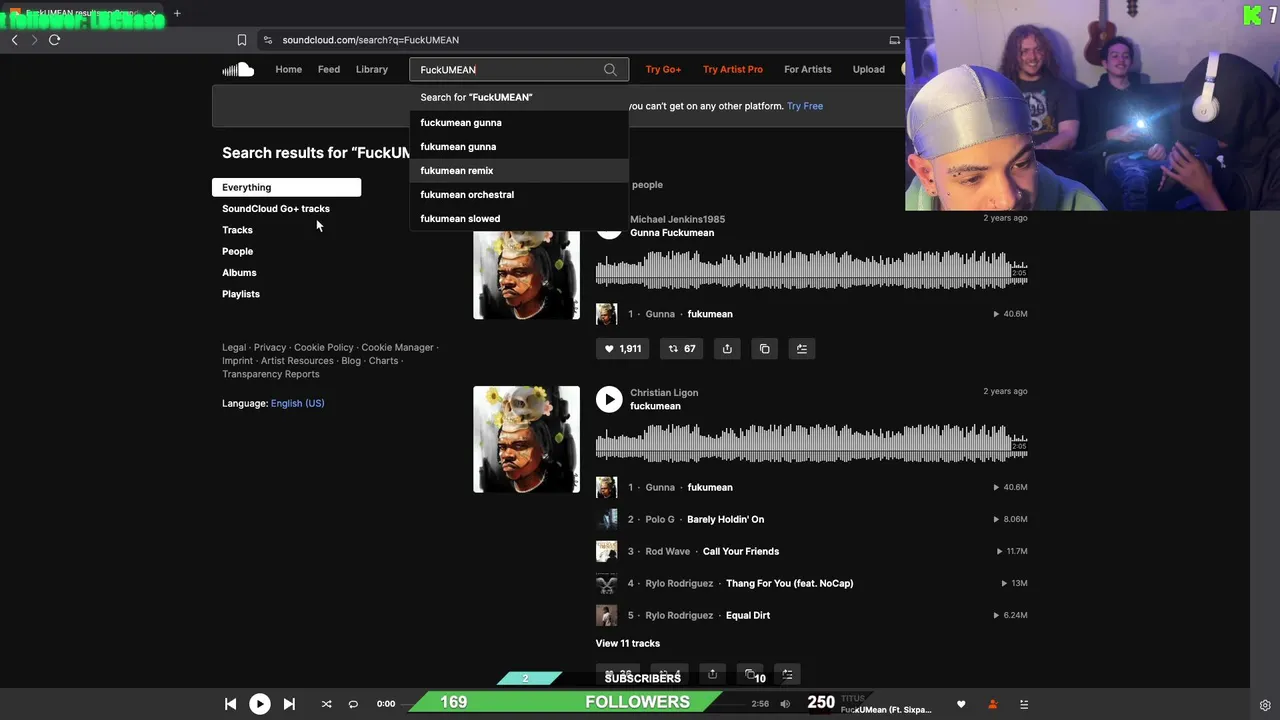The image size is (1280, 720).
Task: Open the Home page
Action: coord(289,70)
